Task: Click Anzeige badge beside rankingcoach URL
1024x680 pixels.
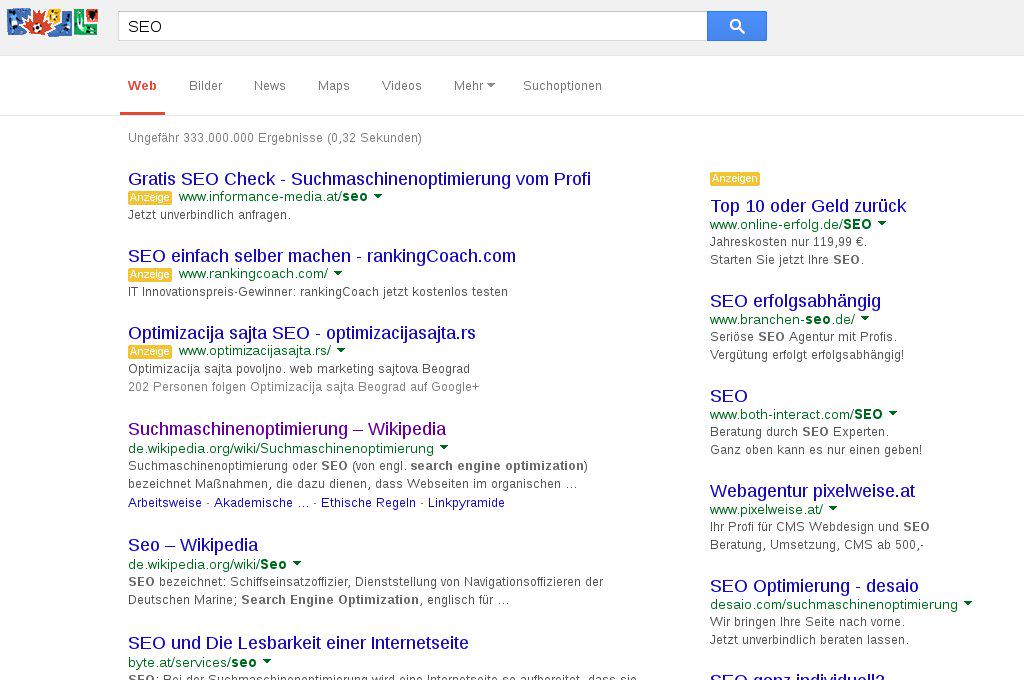Action: tap(150, 274)
